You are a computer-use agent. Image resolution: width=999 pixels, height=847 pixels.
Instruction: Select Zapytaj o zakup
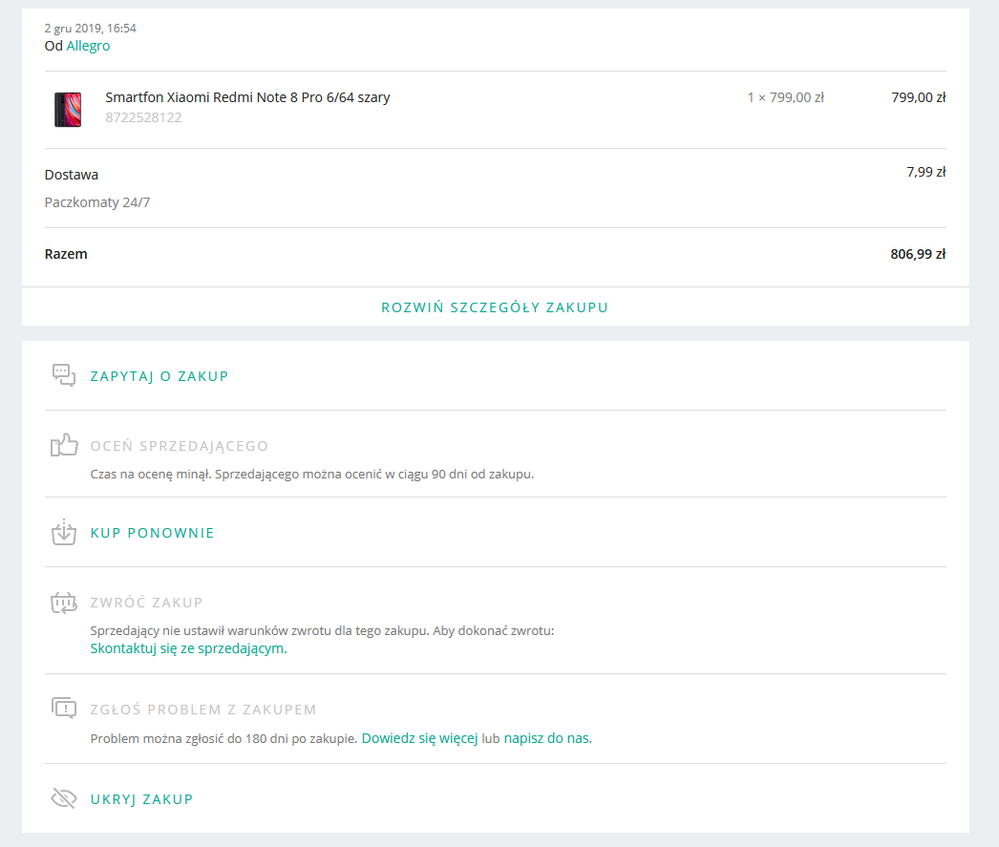point(159,376)
